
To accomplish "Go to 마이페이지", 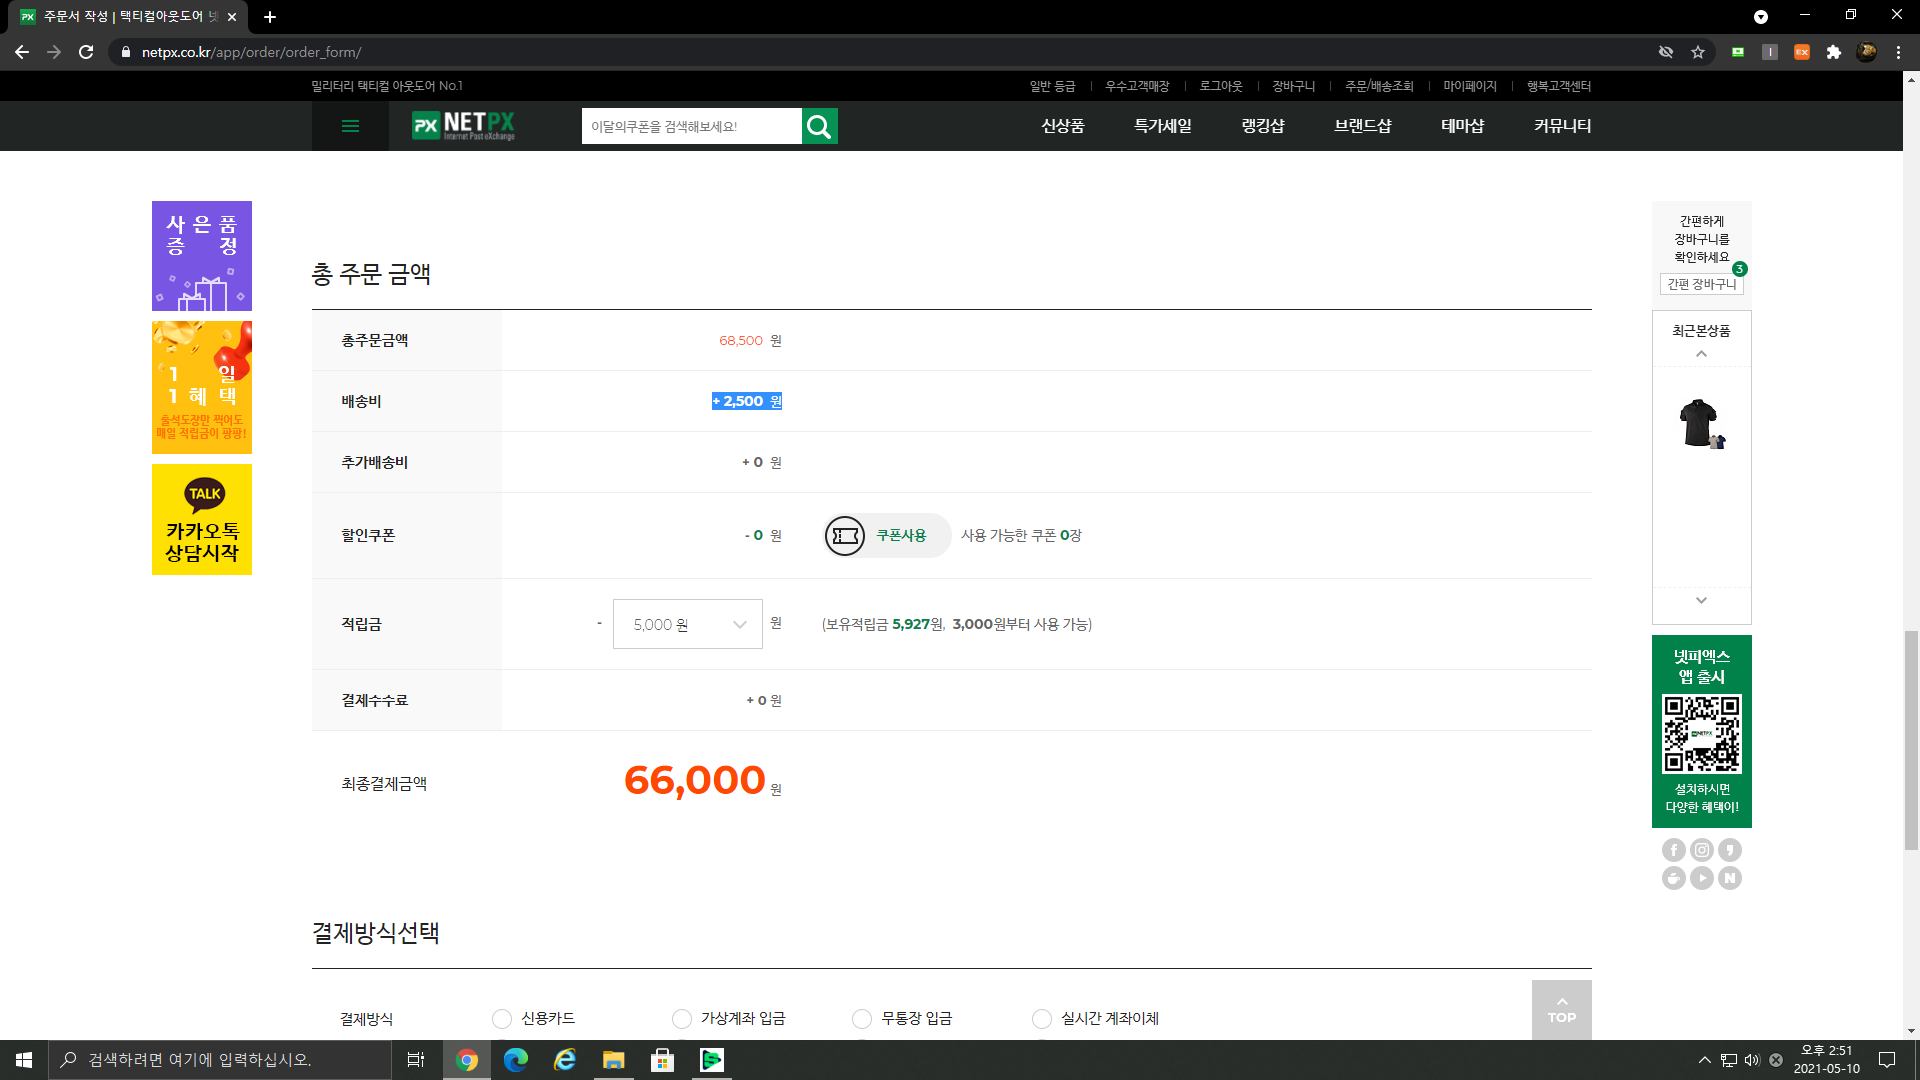I will [x=1469, y=86].
